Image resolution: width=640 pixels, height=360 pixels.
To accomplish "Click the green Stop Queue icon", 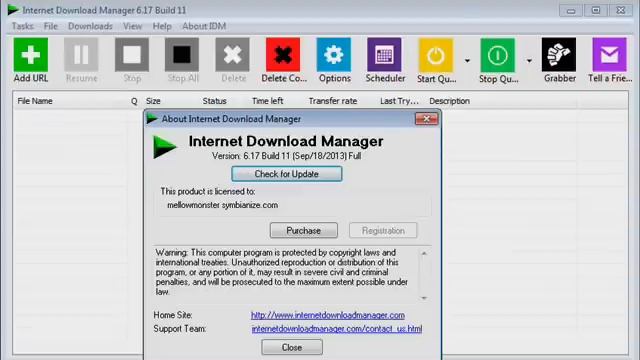I will click(x=498, y=55).
